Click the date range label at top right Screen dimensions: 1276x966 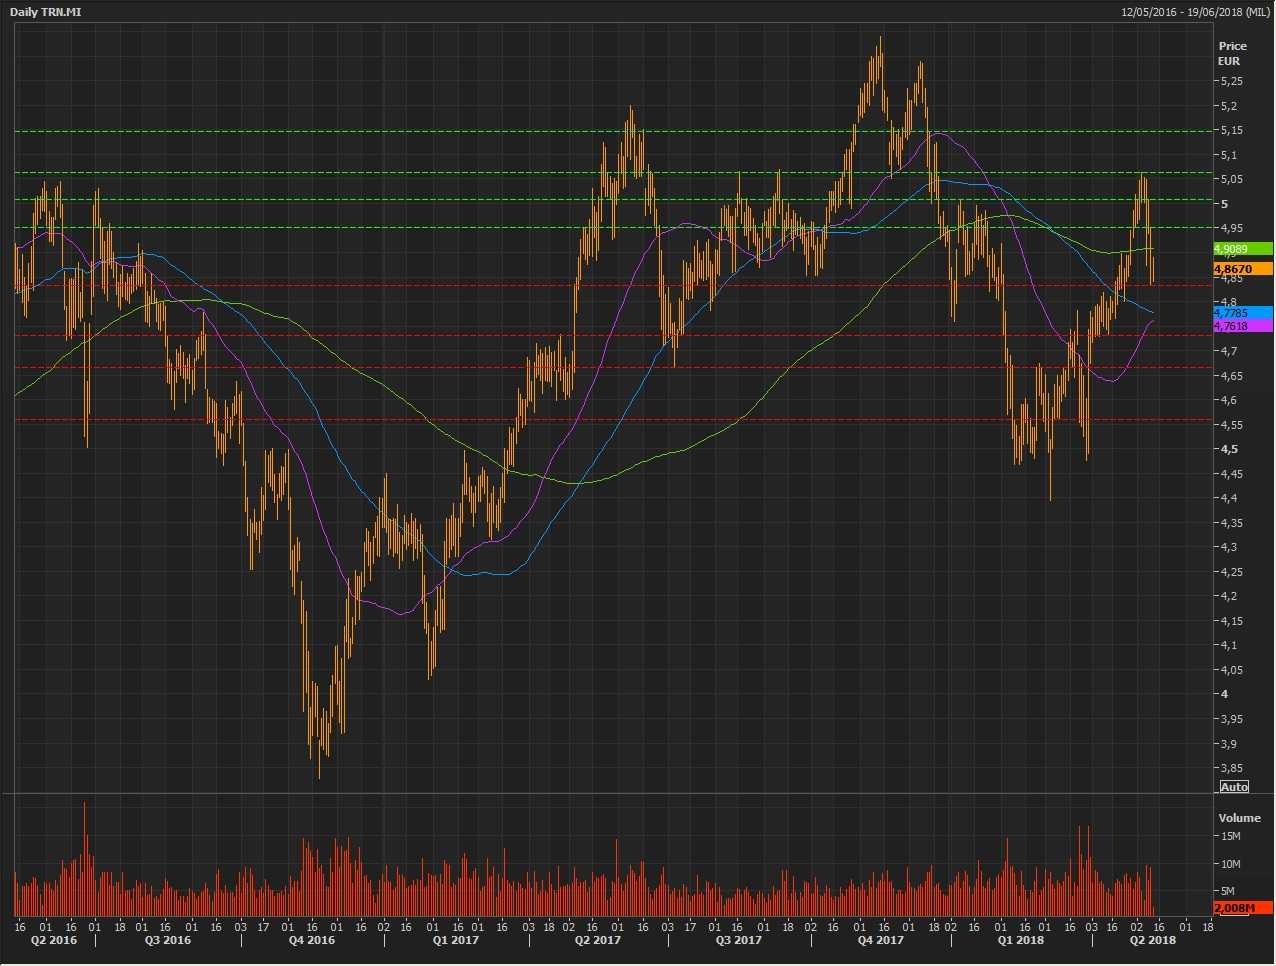[x=1196, y=12]
